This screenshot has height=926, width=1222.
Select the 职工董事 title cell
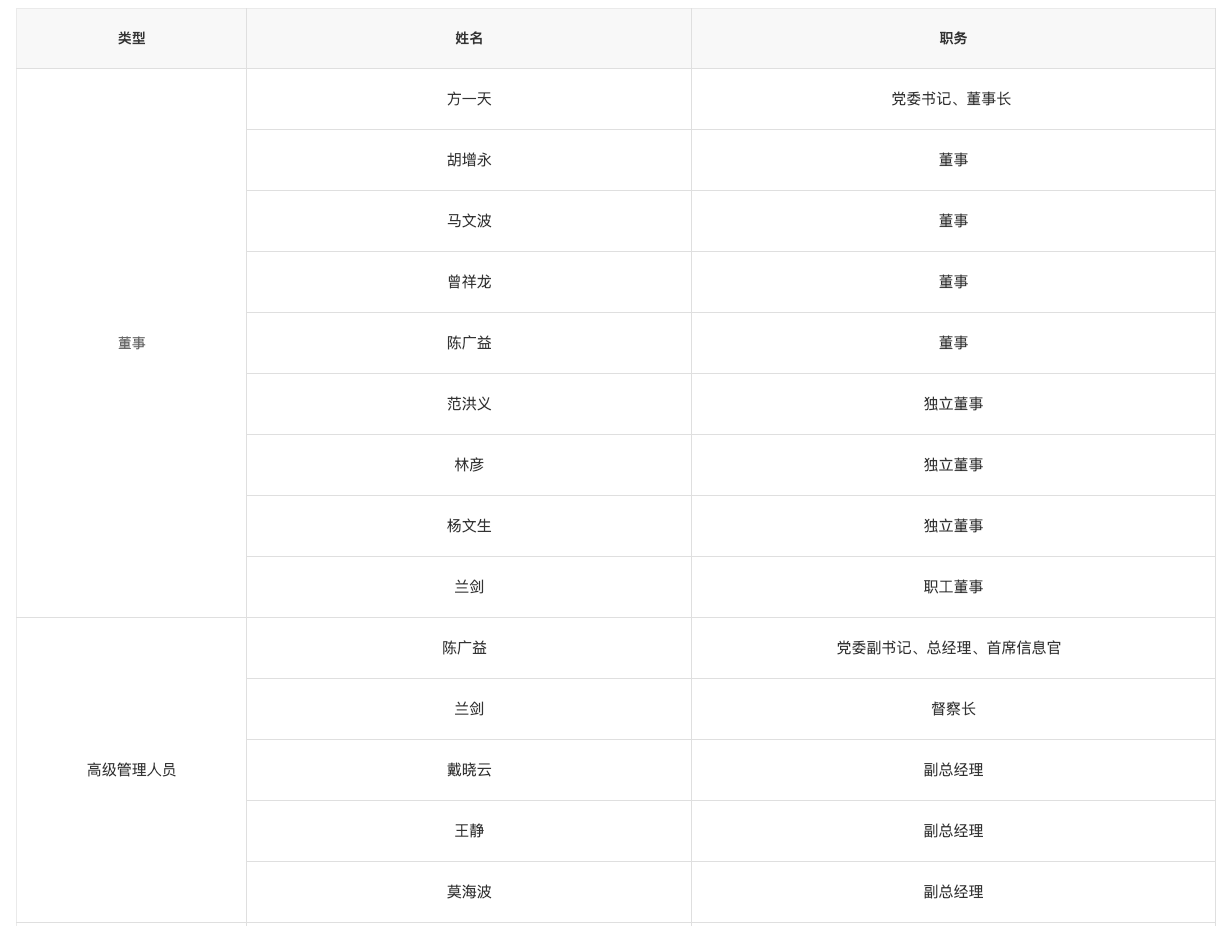tap(953, 587)
